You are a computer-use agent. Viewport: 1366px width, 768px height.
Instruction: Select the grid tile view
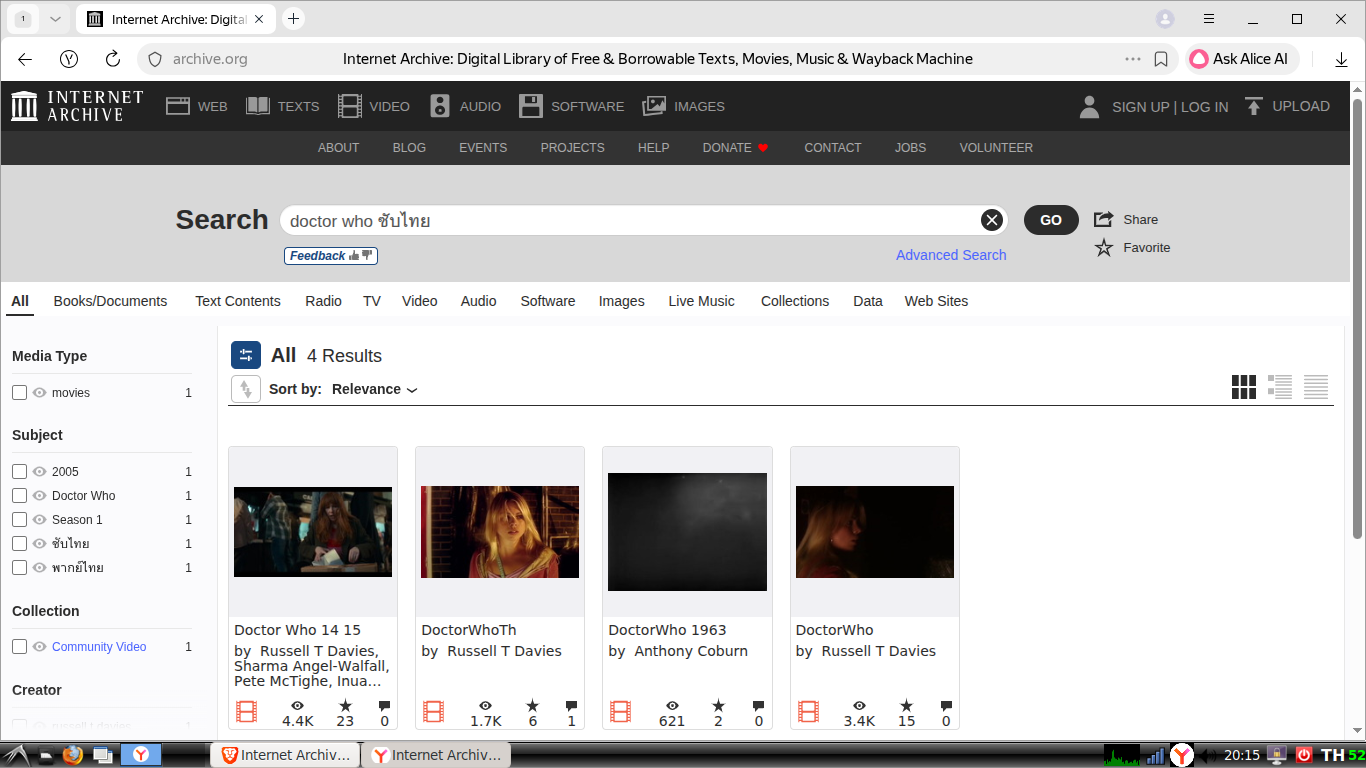coord(1244,387)
